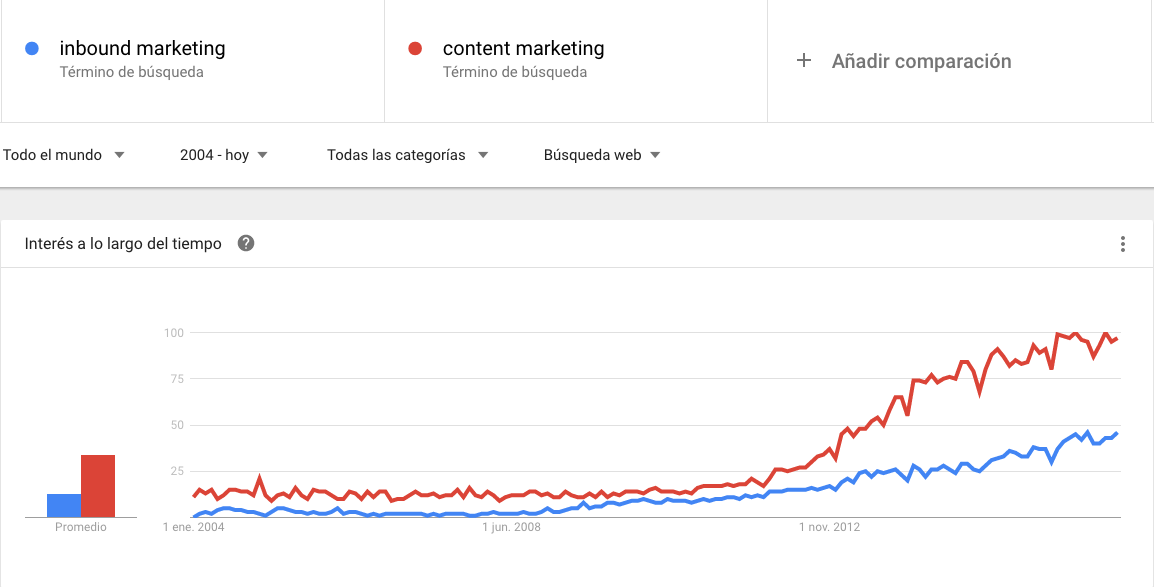This screenshot has height=587, width=1154.
Task: Click the red Promedio average bar
Action: coord(98,486)
